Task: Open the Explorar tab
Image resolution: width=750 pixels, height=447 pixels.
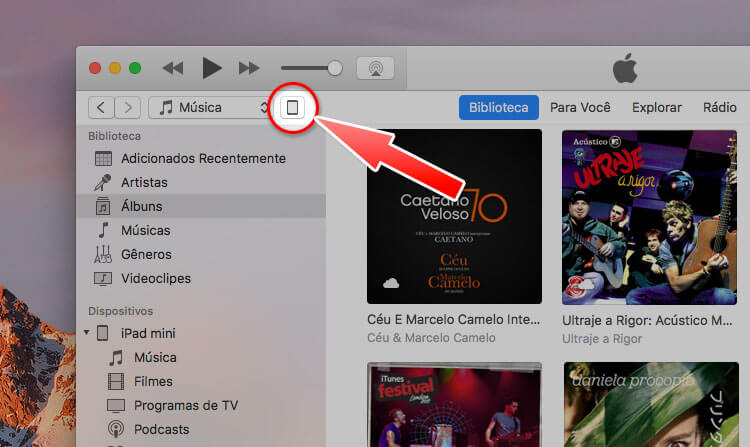Action: point(657,108)
